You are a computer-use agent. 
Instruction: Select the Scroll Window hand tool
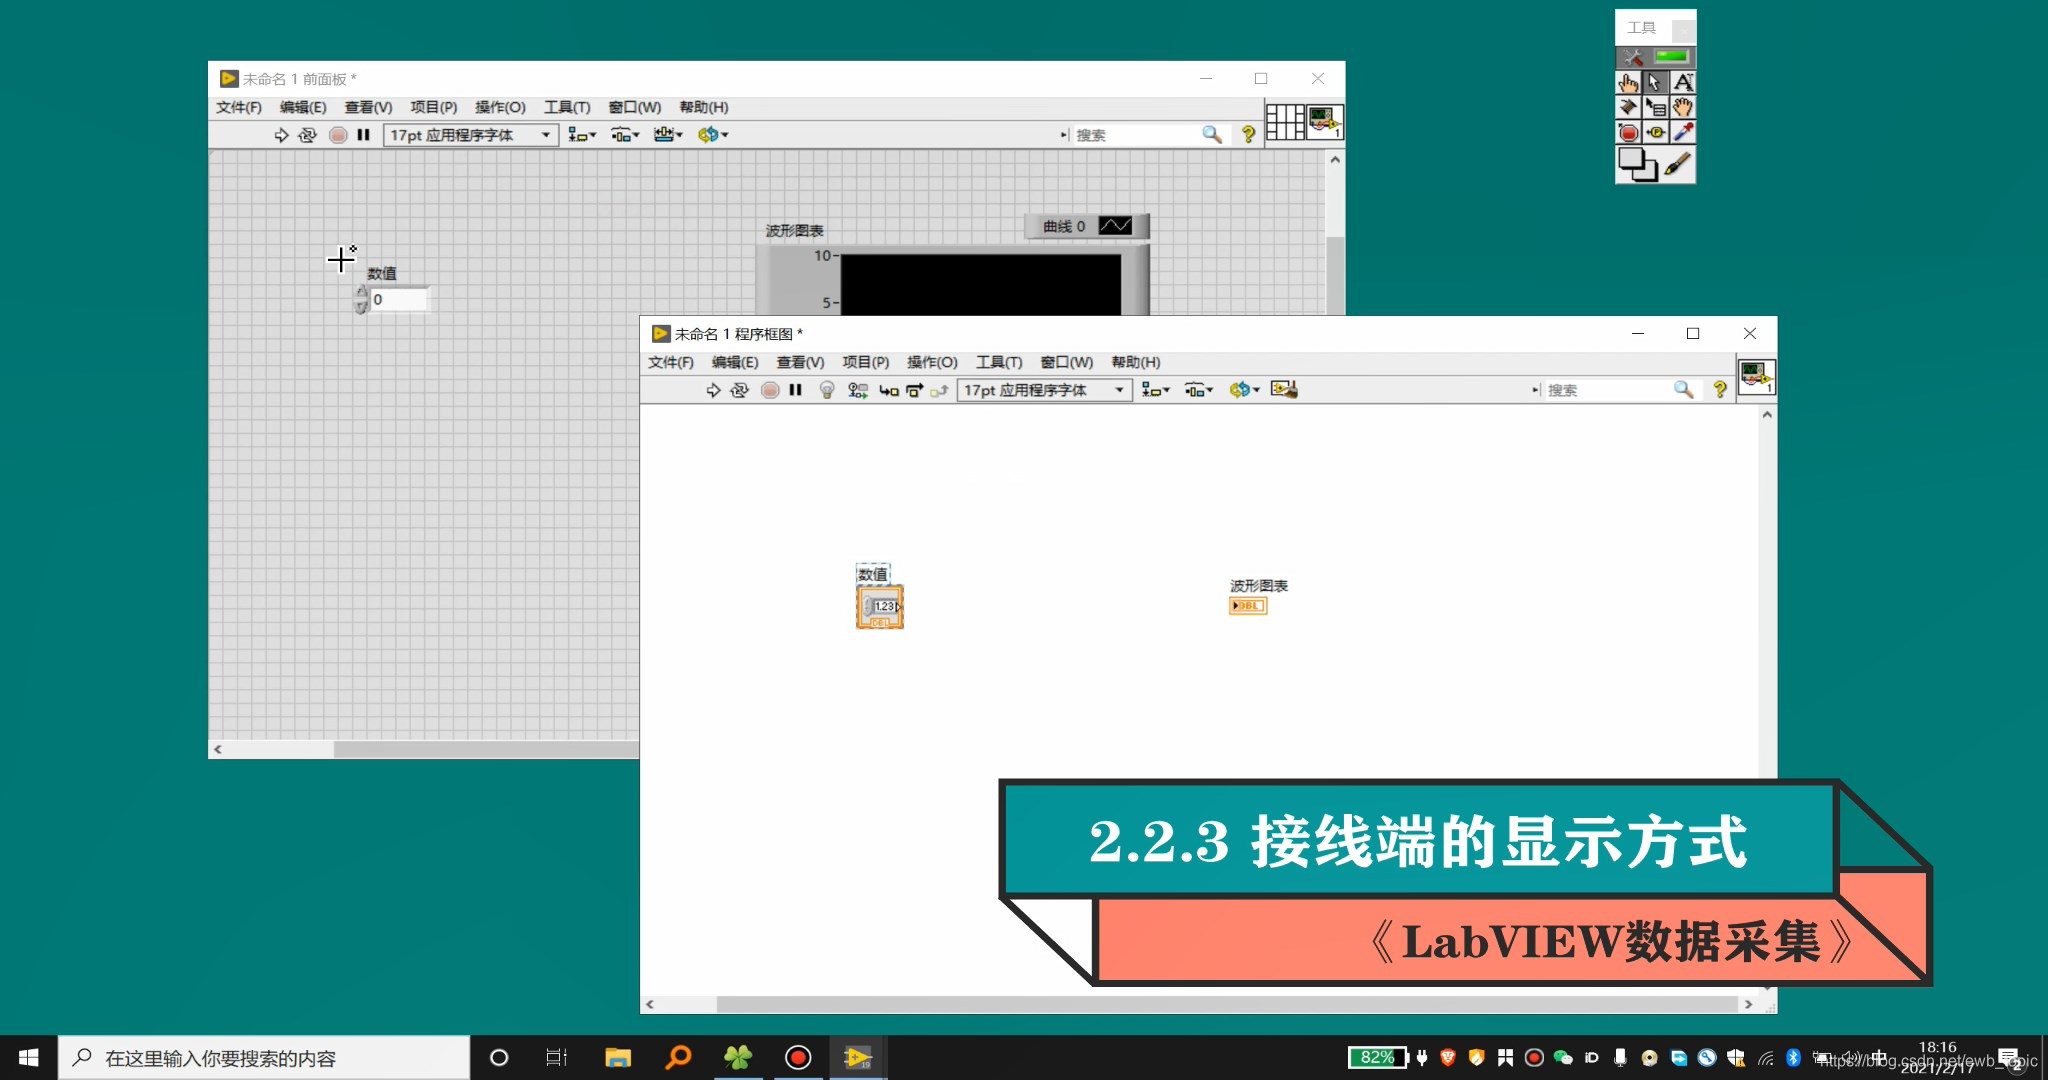[x=1683, y=107]
